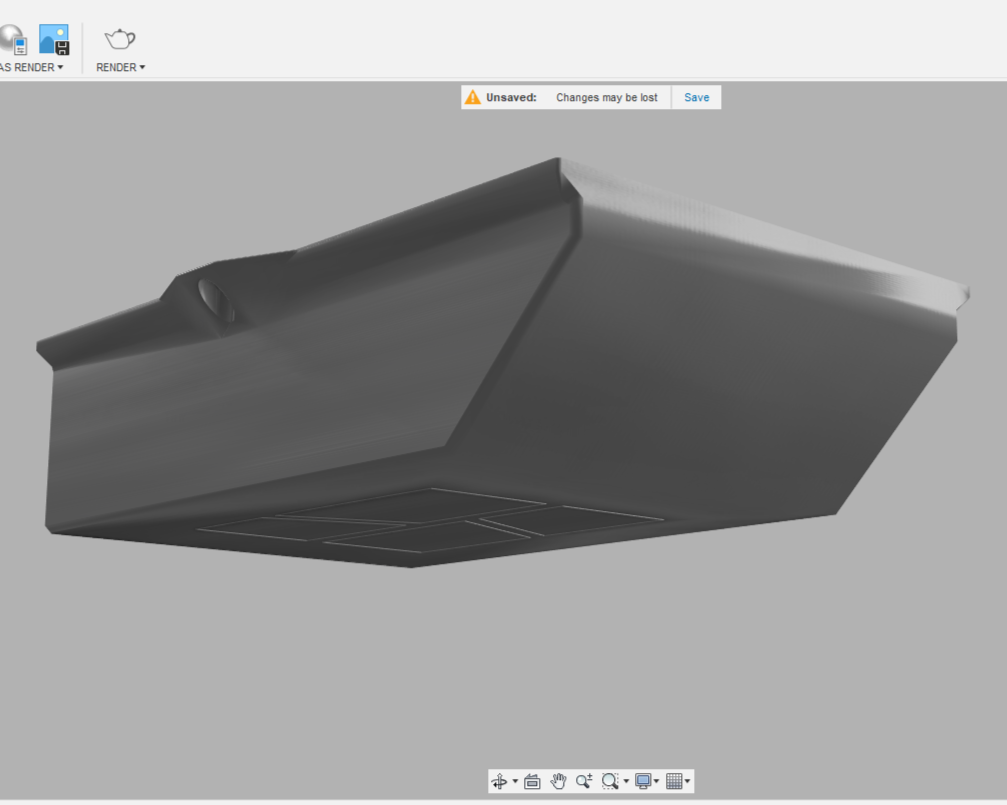Activate the Pan hand tool

[x=558, y=781]
